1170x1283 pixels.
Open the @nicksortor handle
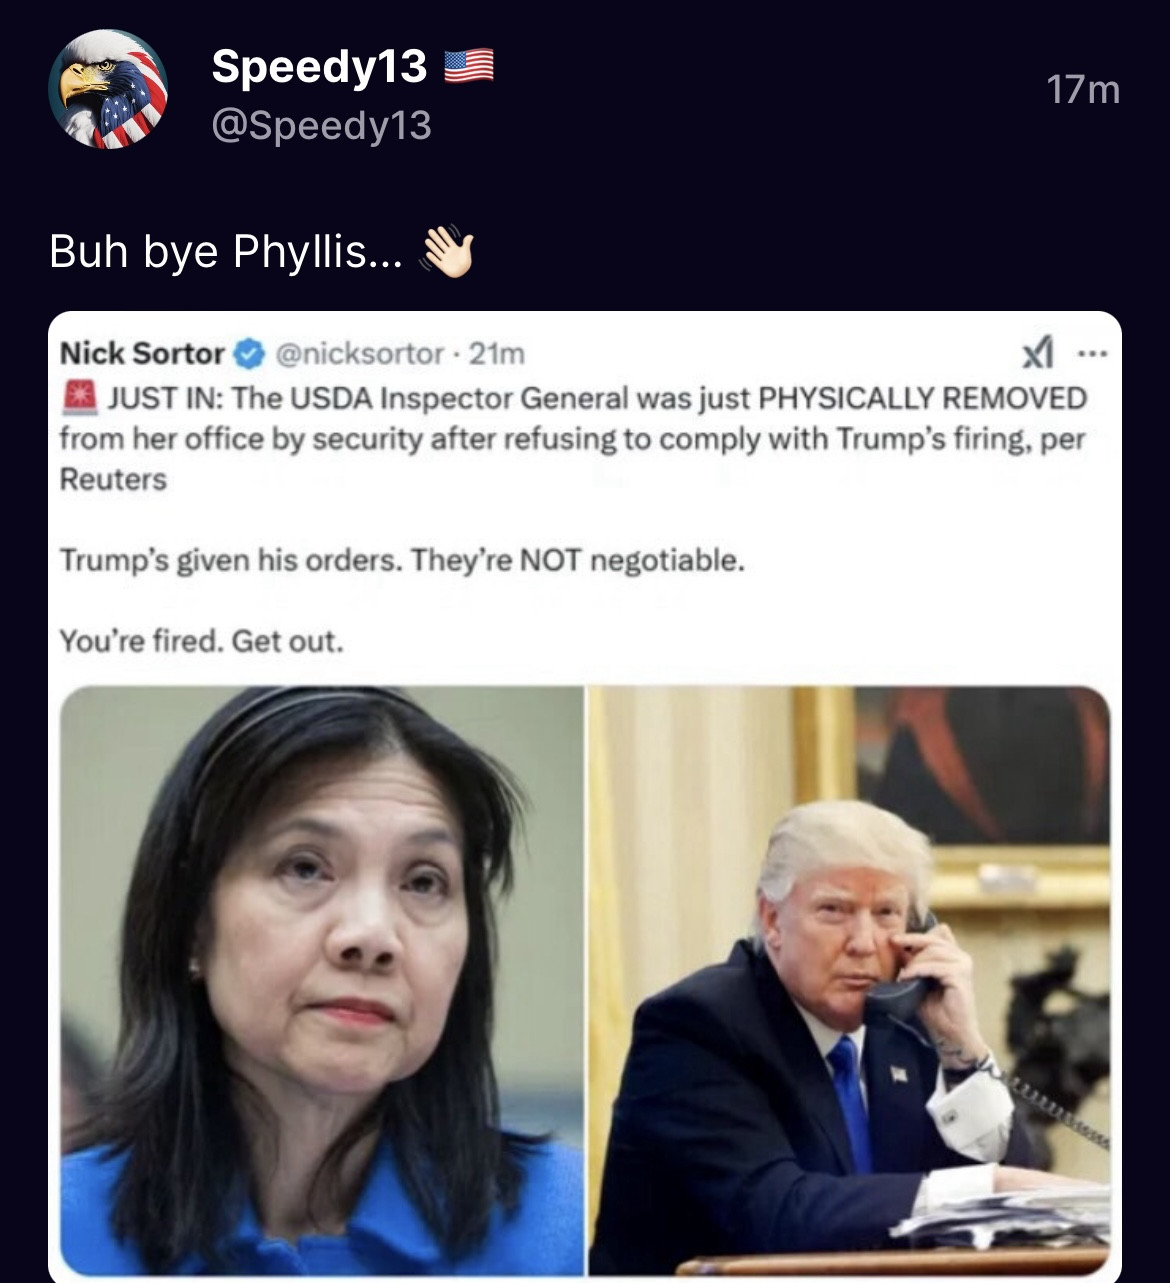tap(359, 353)
